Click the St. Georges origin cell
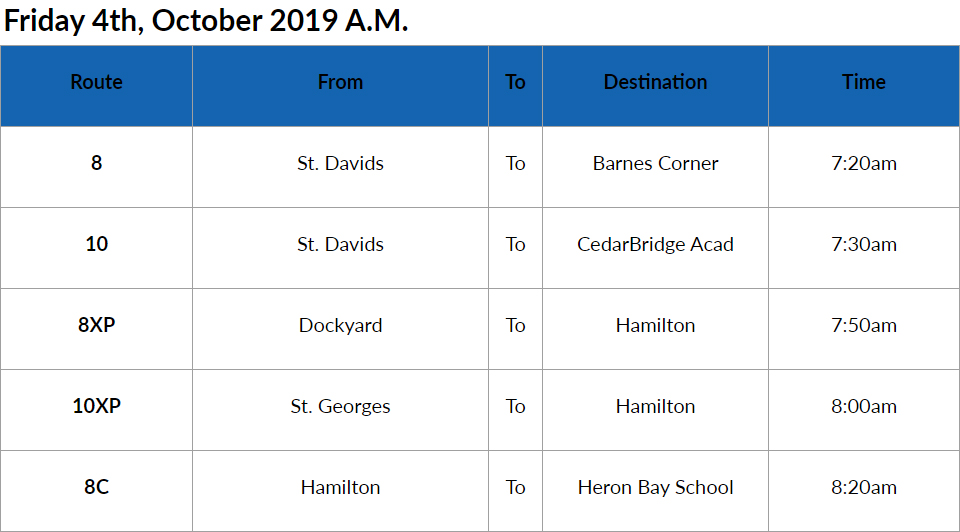 (340, 406)
